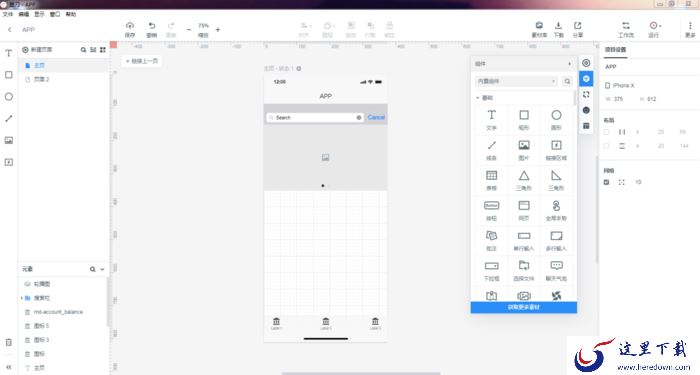Open the 编辑 menu
The width and height of the screenshot is (700, 375).
(24, 14)
